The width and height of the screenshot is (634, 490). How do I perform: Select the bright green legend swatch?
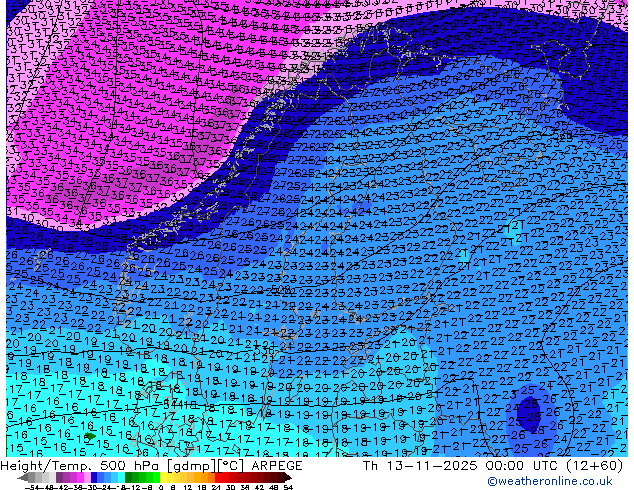156,478
